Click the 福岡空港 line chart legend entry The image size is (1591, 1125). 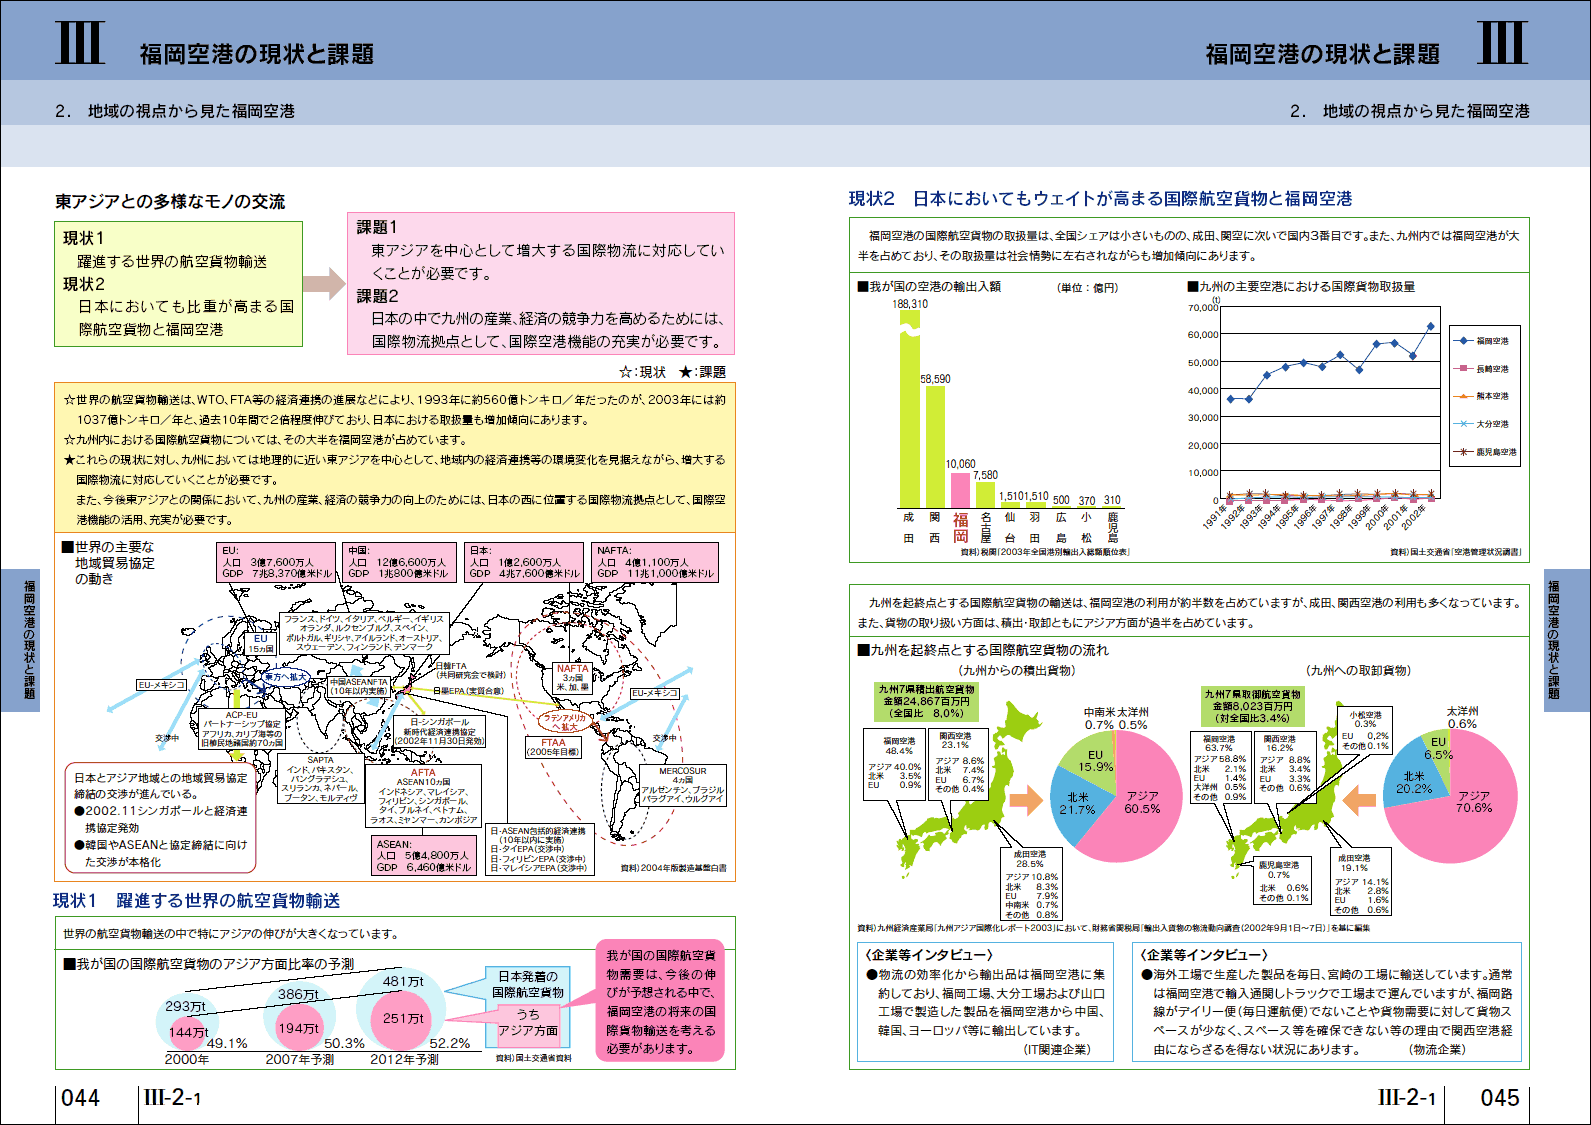pyautogui.click(x=1483, y=341)
